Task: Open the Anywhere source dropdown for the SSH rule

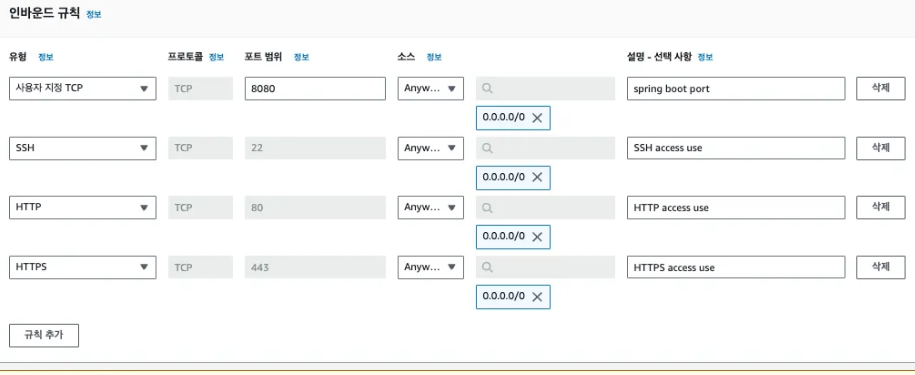Action: click(x=431, y=148)
